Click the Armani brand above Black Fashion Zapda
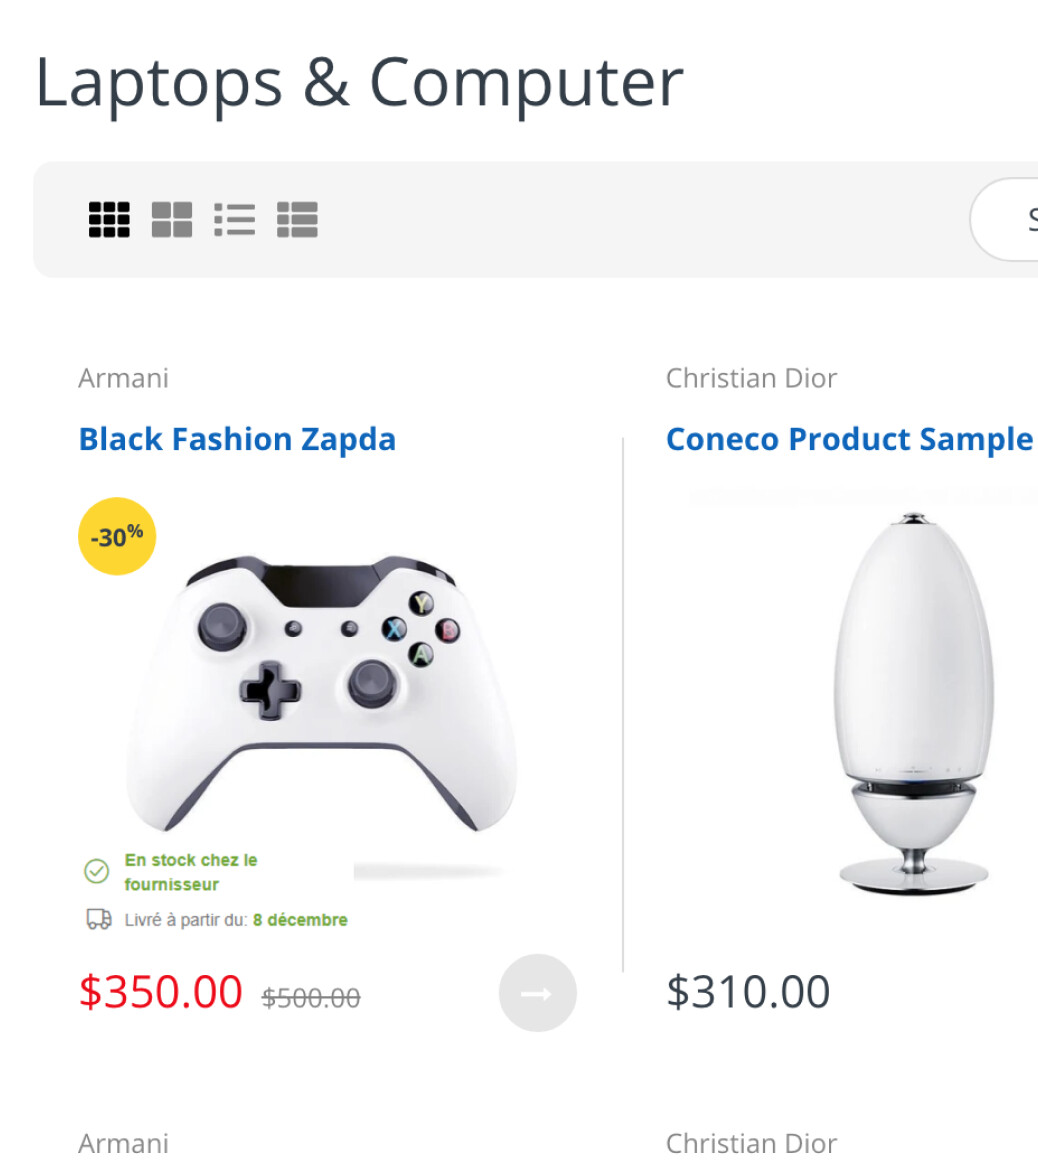This screenshot has height=1160, width=1038. point(123,378)
